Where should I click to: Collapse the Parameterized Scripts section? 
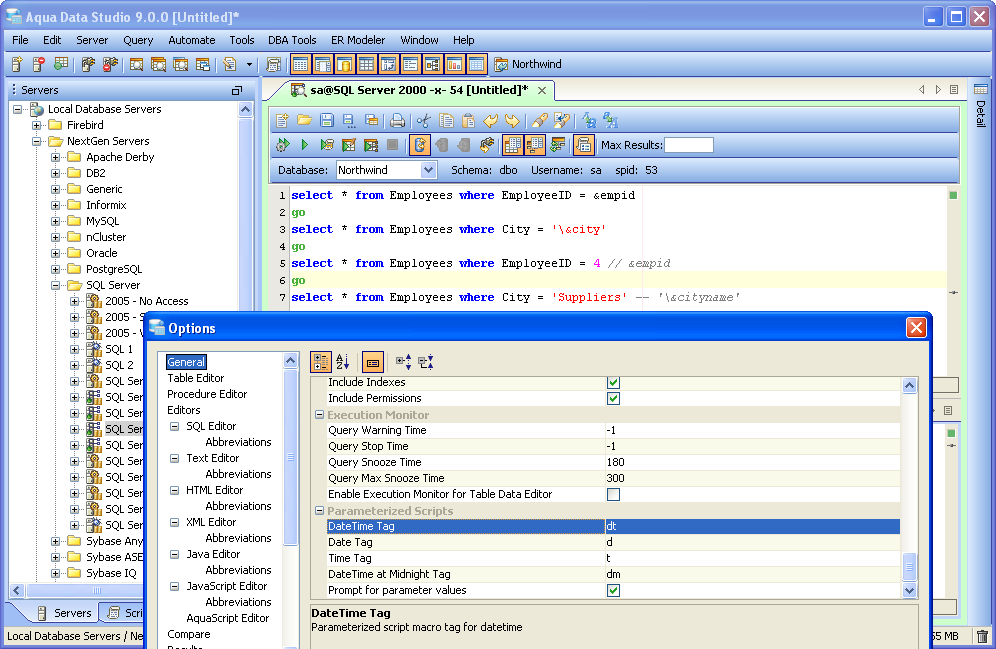click(320, 511)
